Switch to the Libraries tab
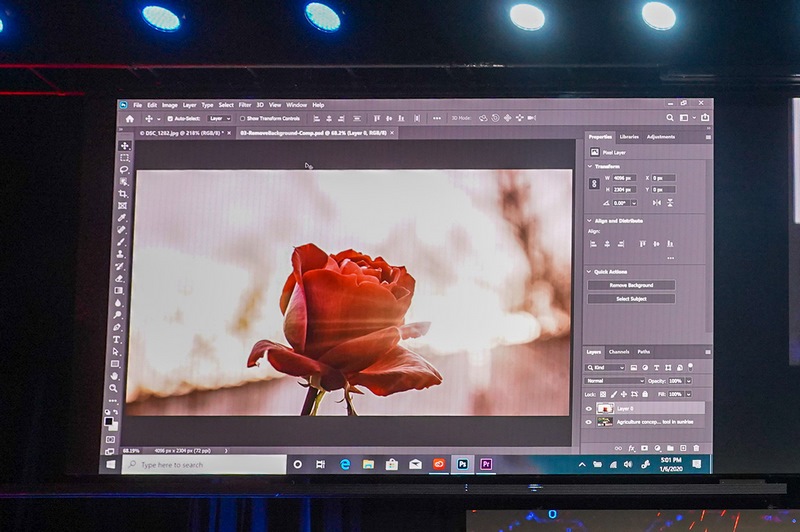Viewport: 800px width, 532px height. click(x=629, y=137)
